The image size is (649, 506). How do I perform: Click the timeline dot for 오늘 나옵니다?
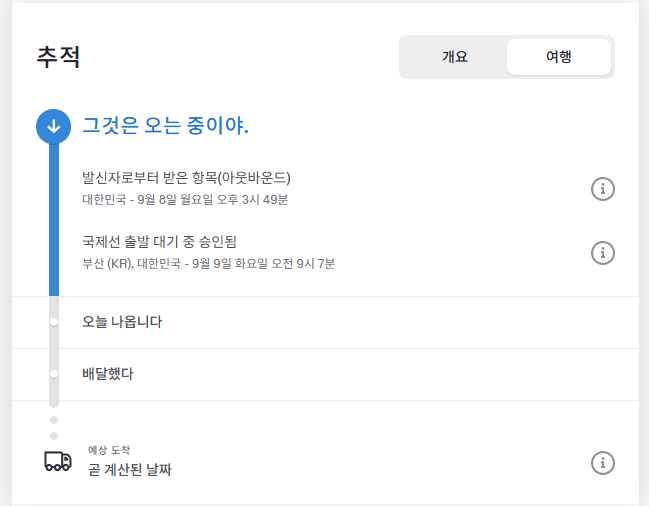pos(54,322)
